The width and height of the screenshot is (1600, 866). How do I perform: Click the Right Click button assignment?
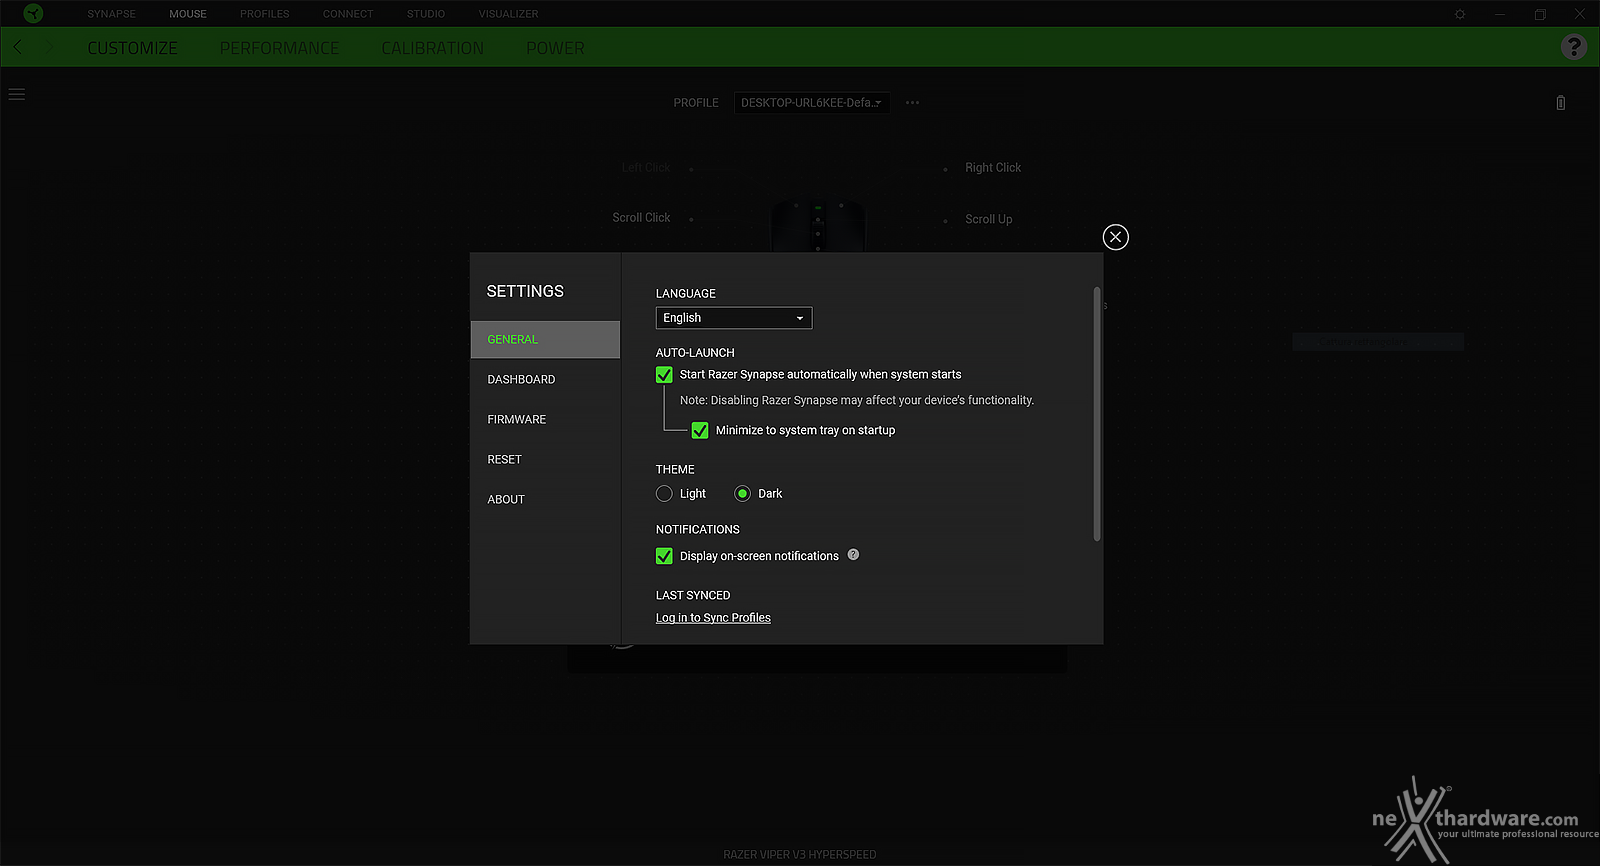(993, 168)
